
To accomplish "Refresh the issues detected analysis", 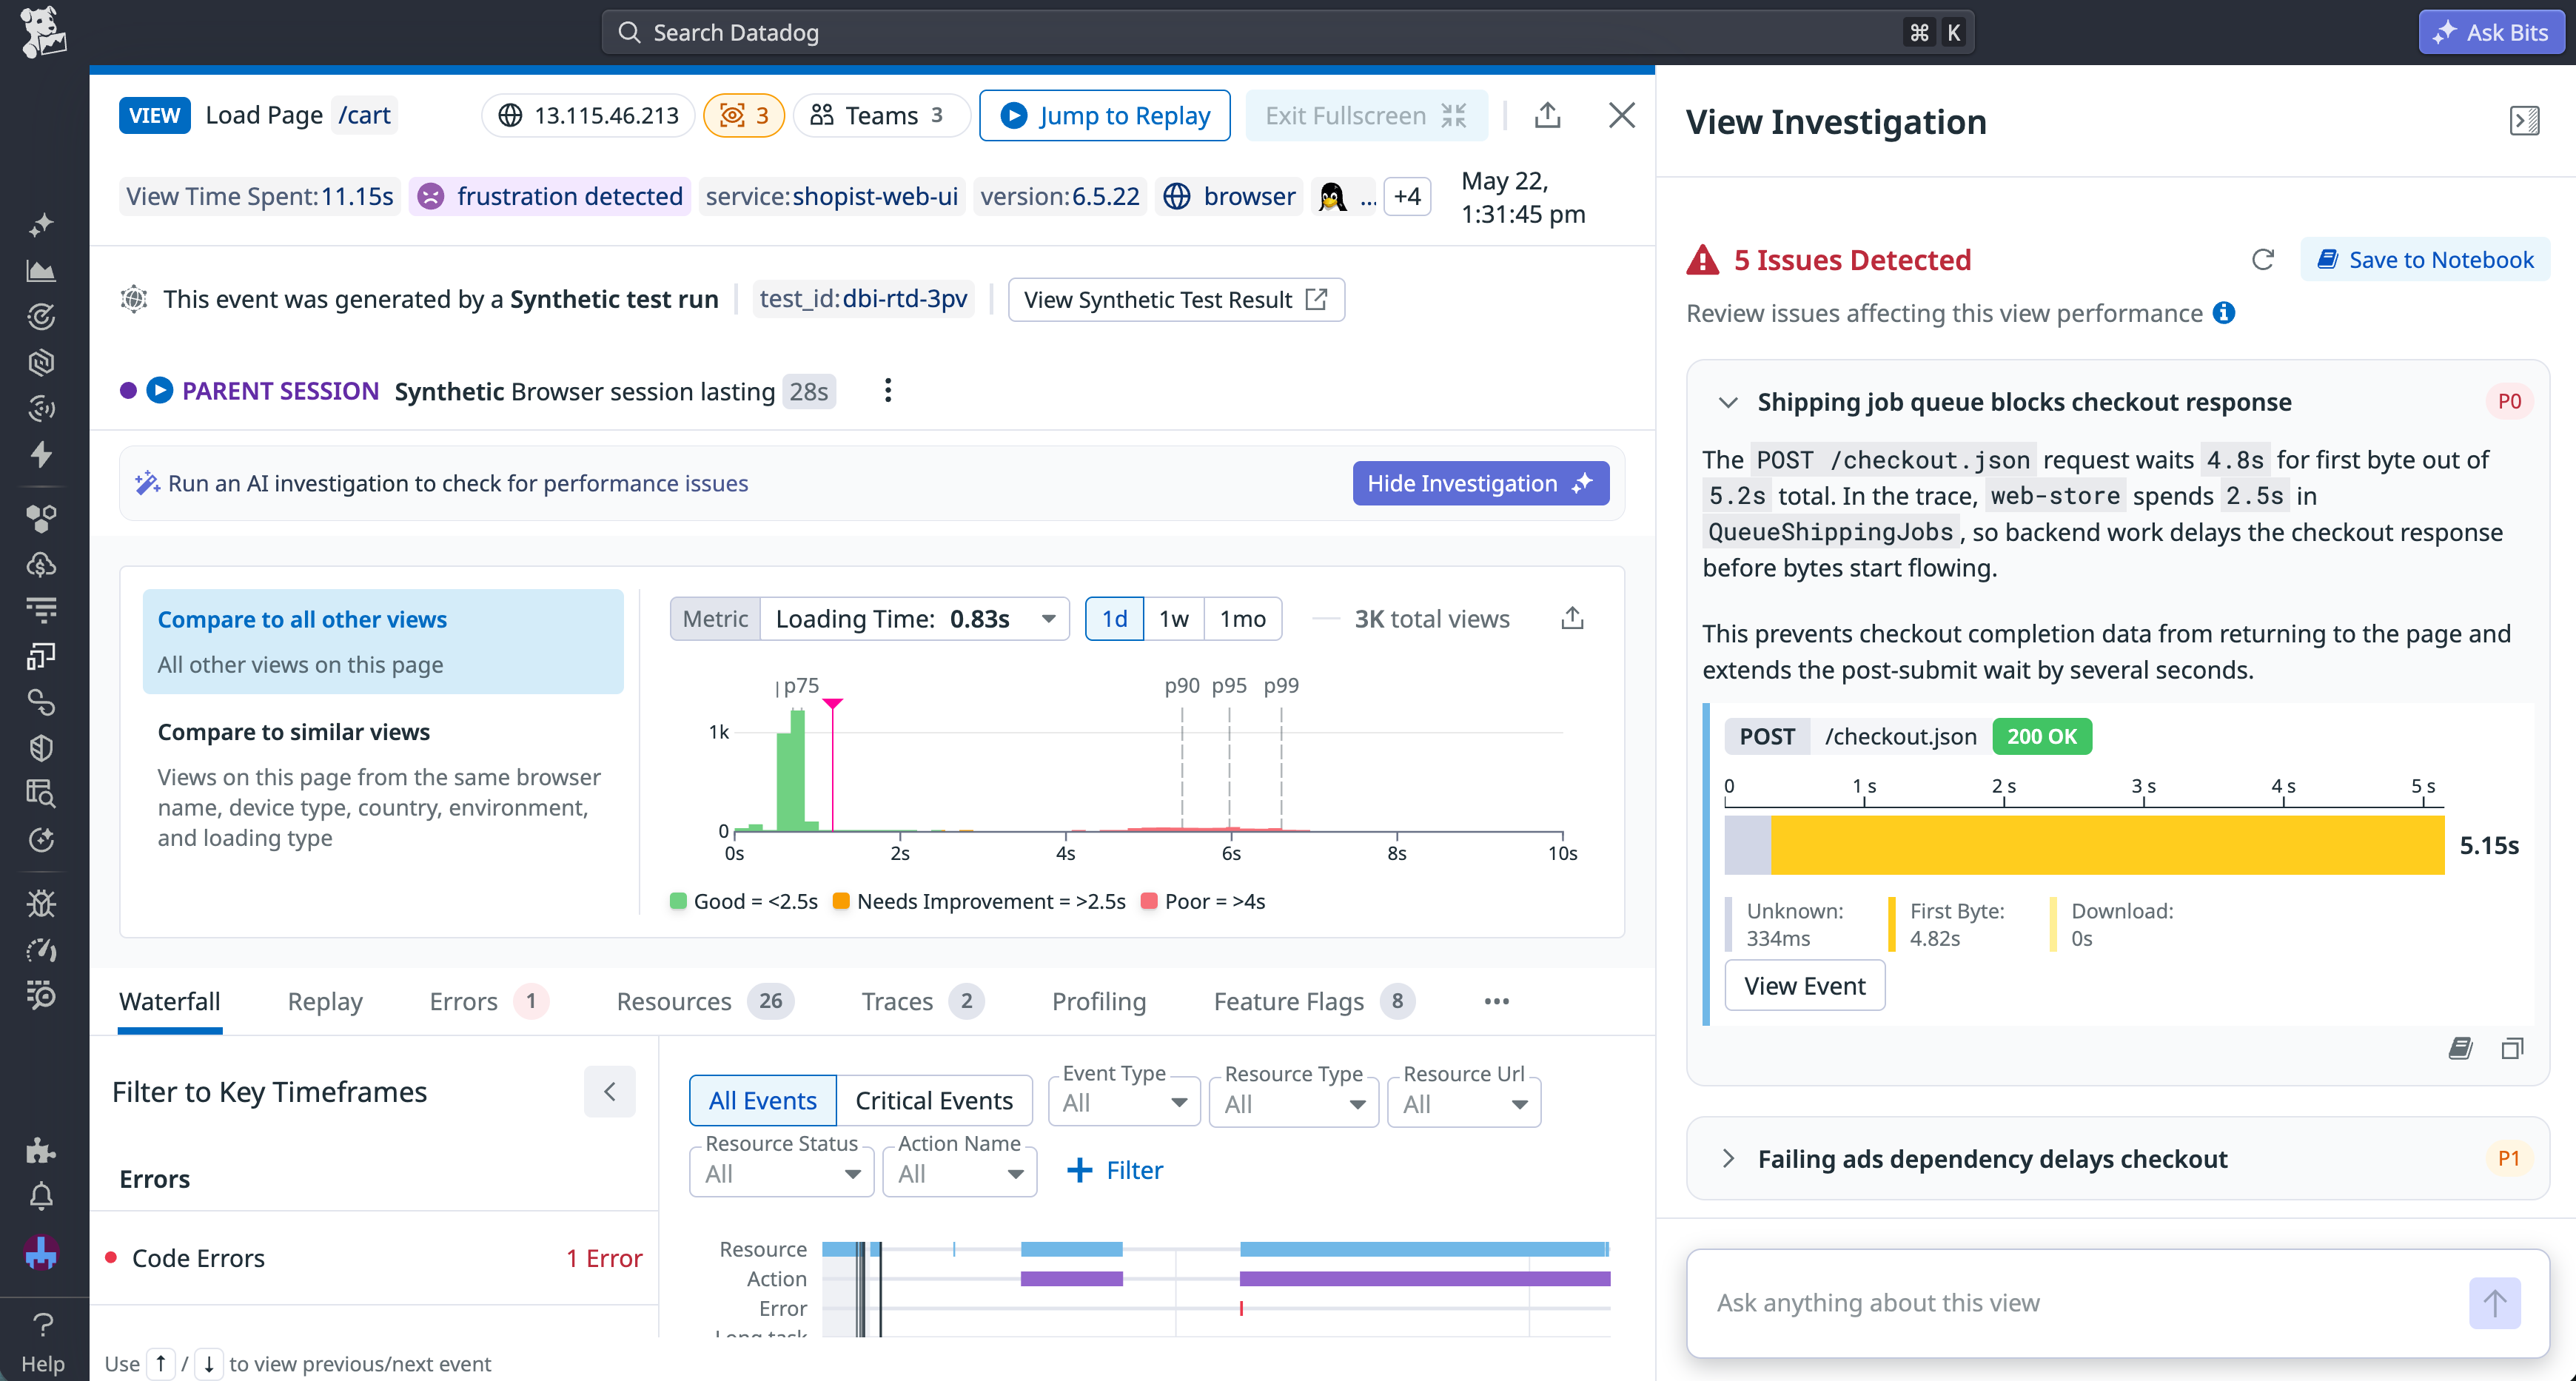I will pos(2263,260).
